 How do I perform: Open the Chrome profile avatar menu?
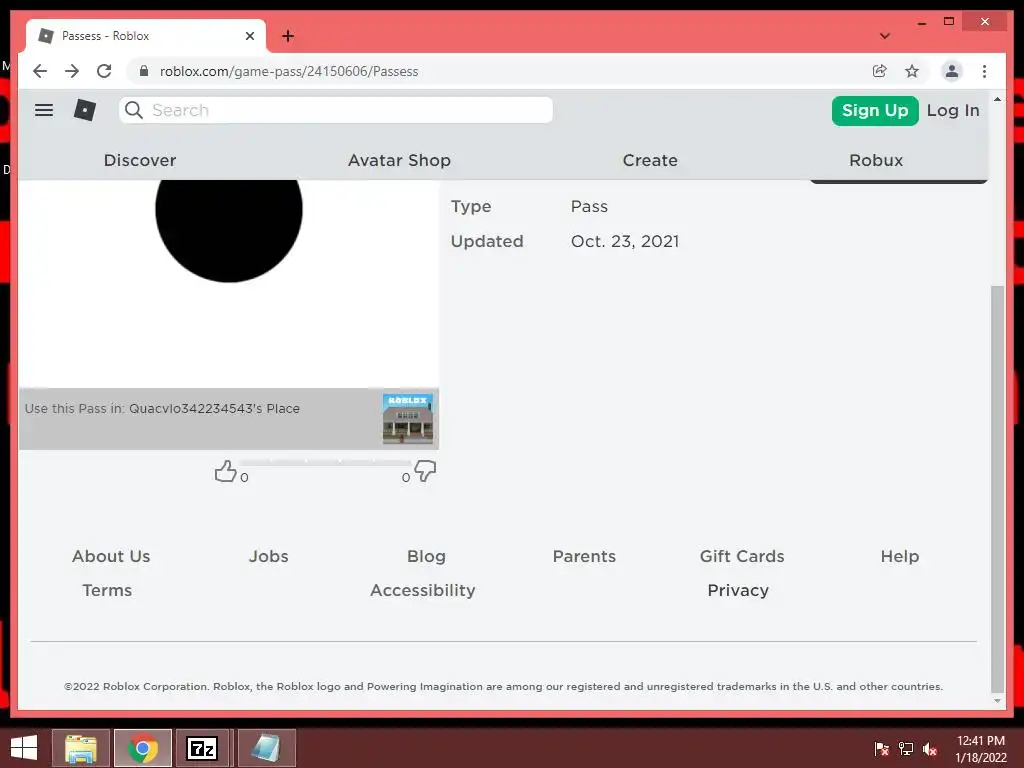[952, 71]
